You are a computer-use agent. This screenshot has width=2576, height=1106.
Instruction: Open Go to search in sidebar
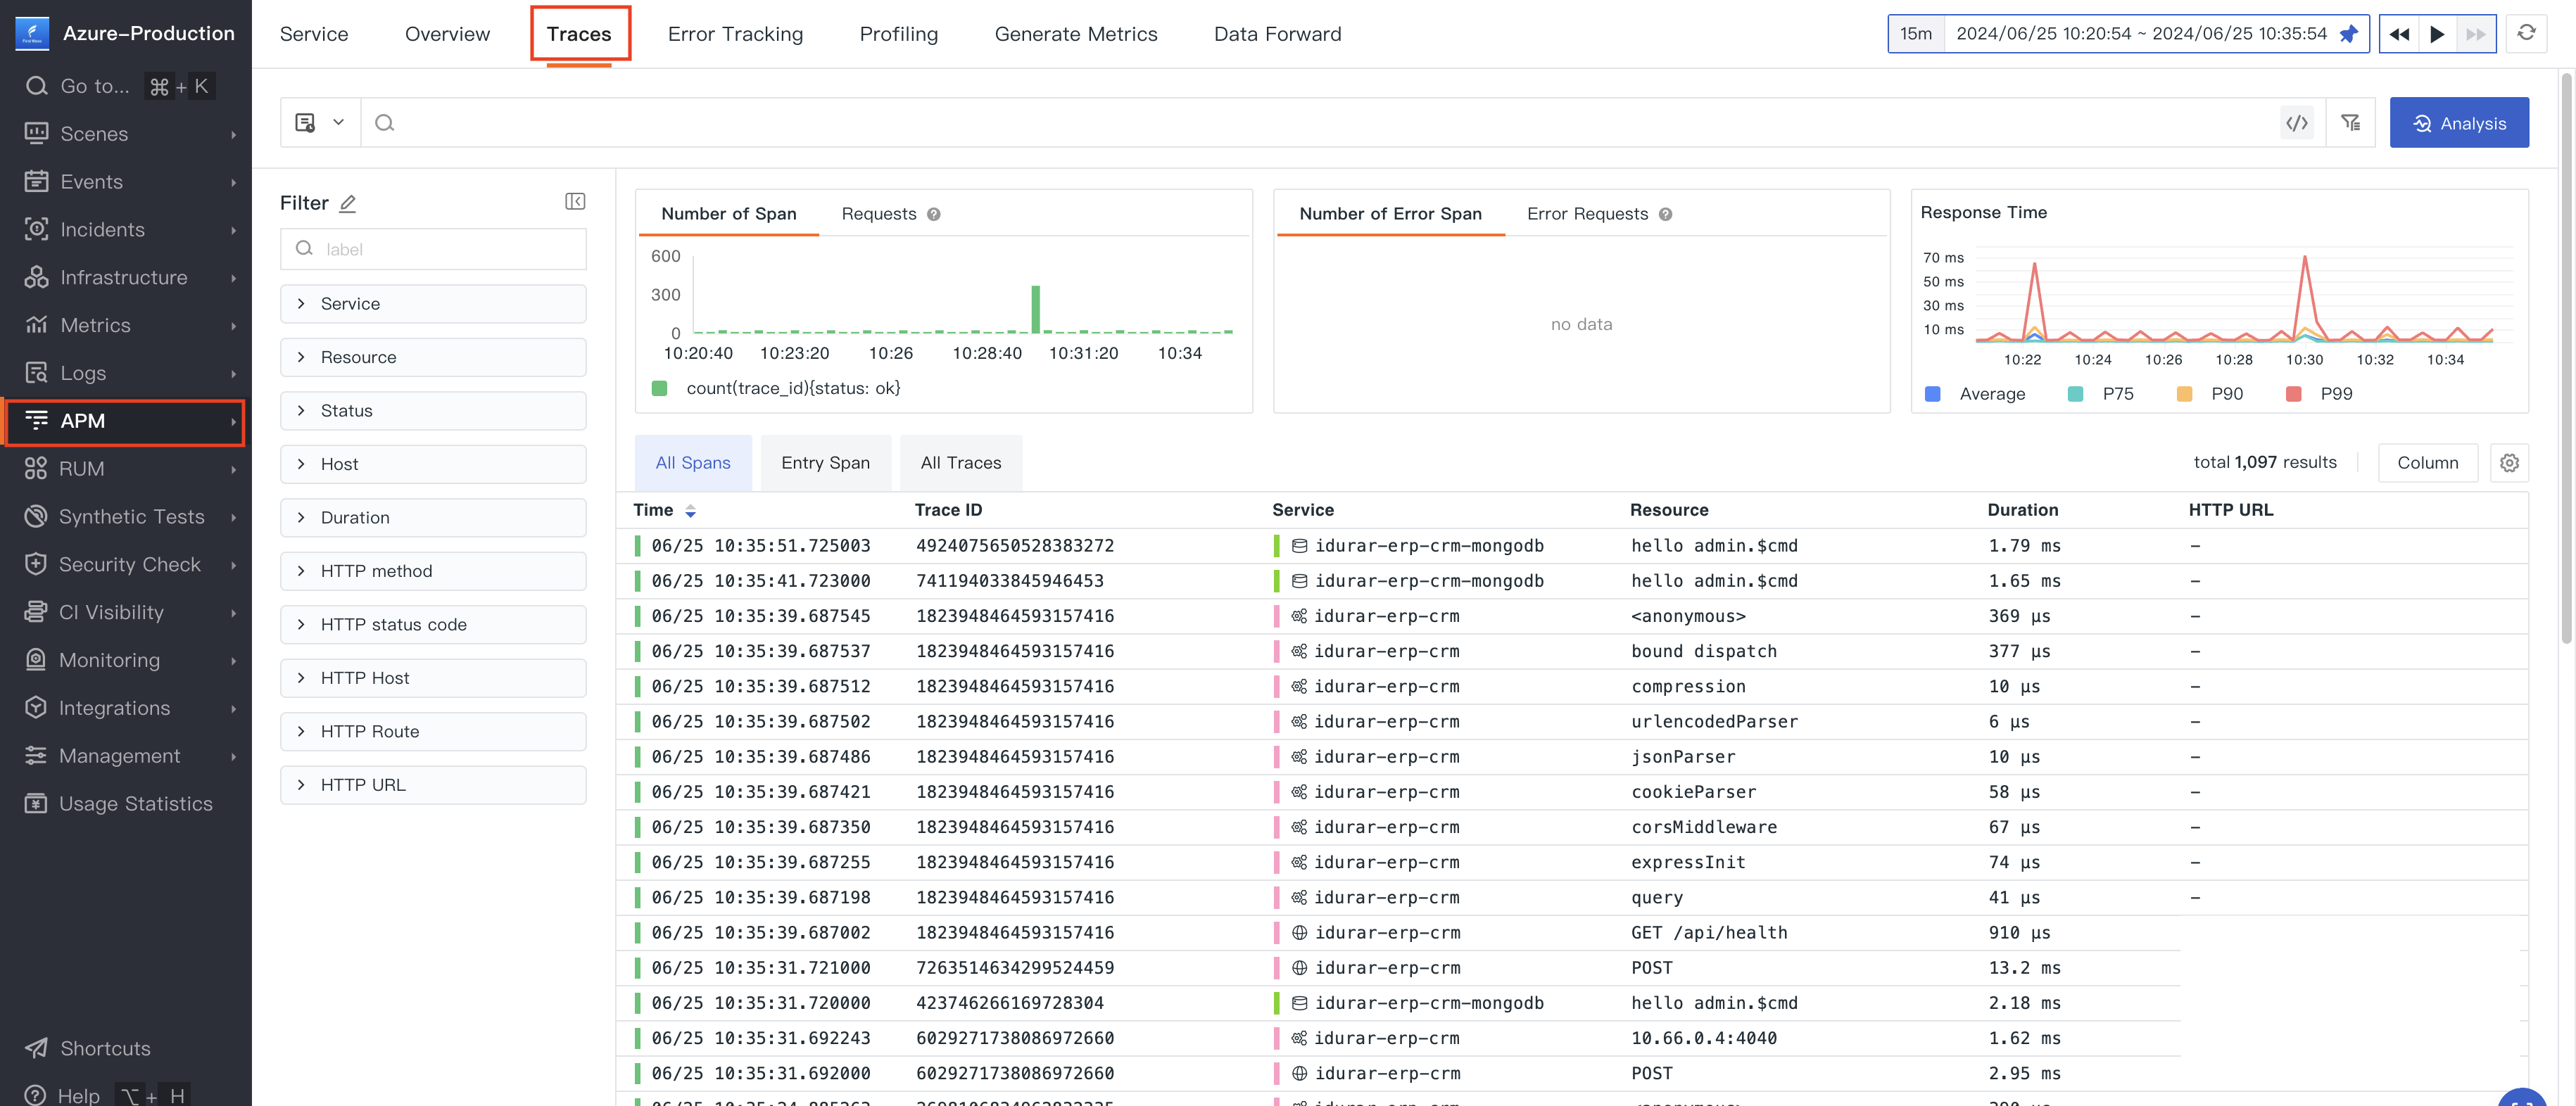pyautogui.click(x=120, y=86)
